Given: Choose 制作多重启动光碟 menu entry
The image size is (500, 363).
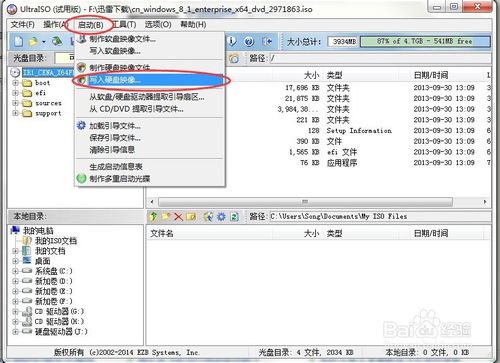Looking at the screenshot, I should 150,178.
